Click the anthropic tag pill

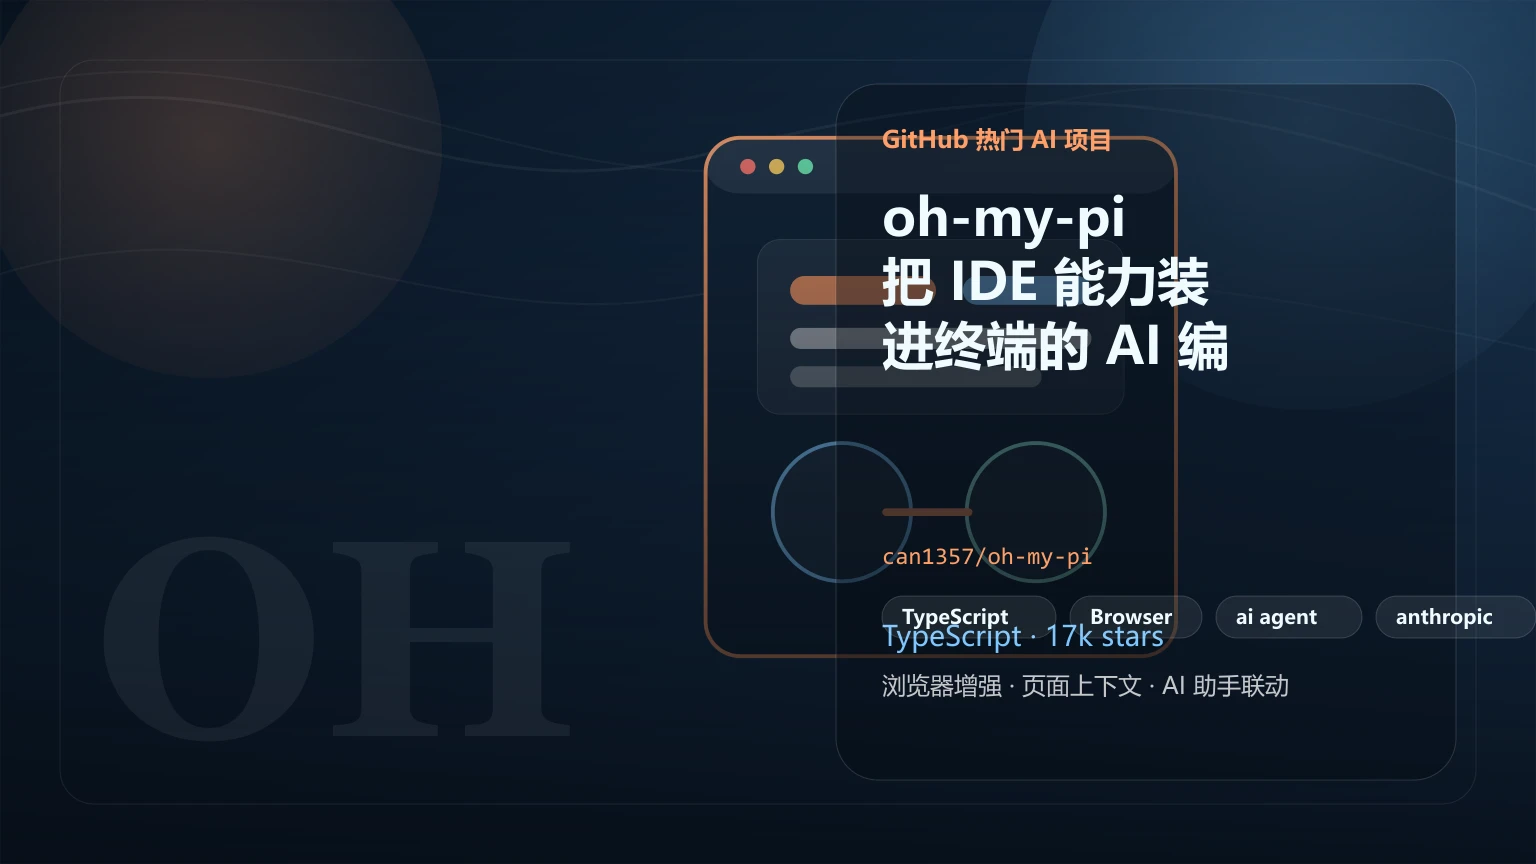[1455, 616]
